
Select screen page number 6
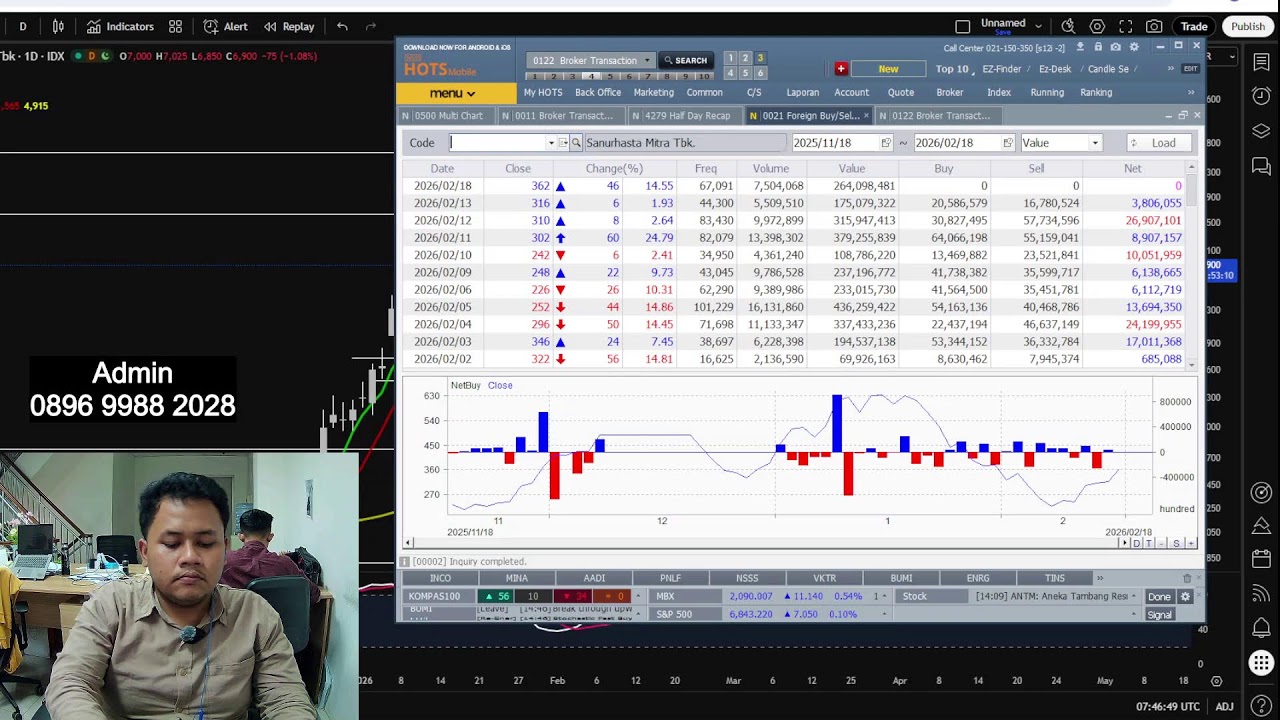pos(760,73)
